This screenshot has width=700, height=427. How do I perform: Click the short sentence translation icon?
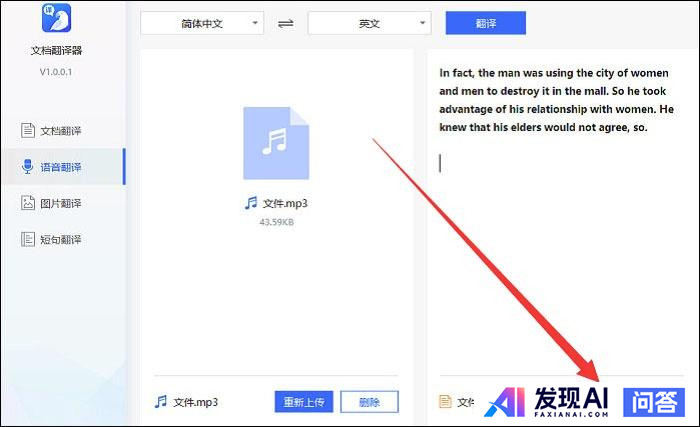28,239
